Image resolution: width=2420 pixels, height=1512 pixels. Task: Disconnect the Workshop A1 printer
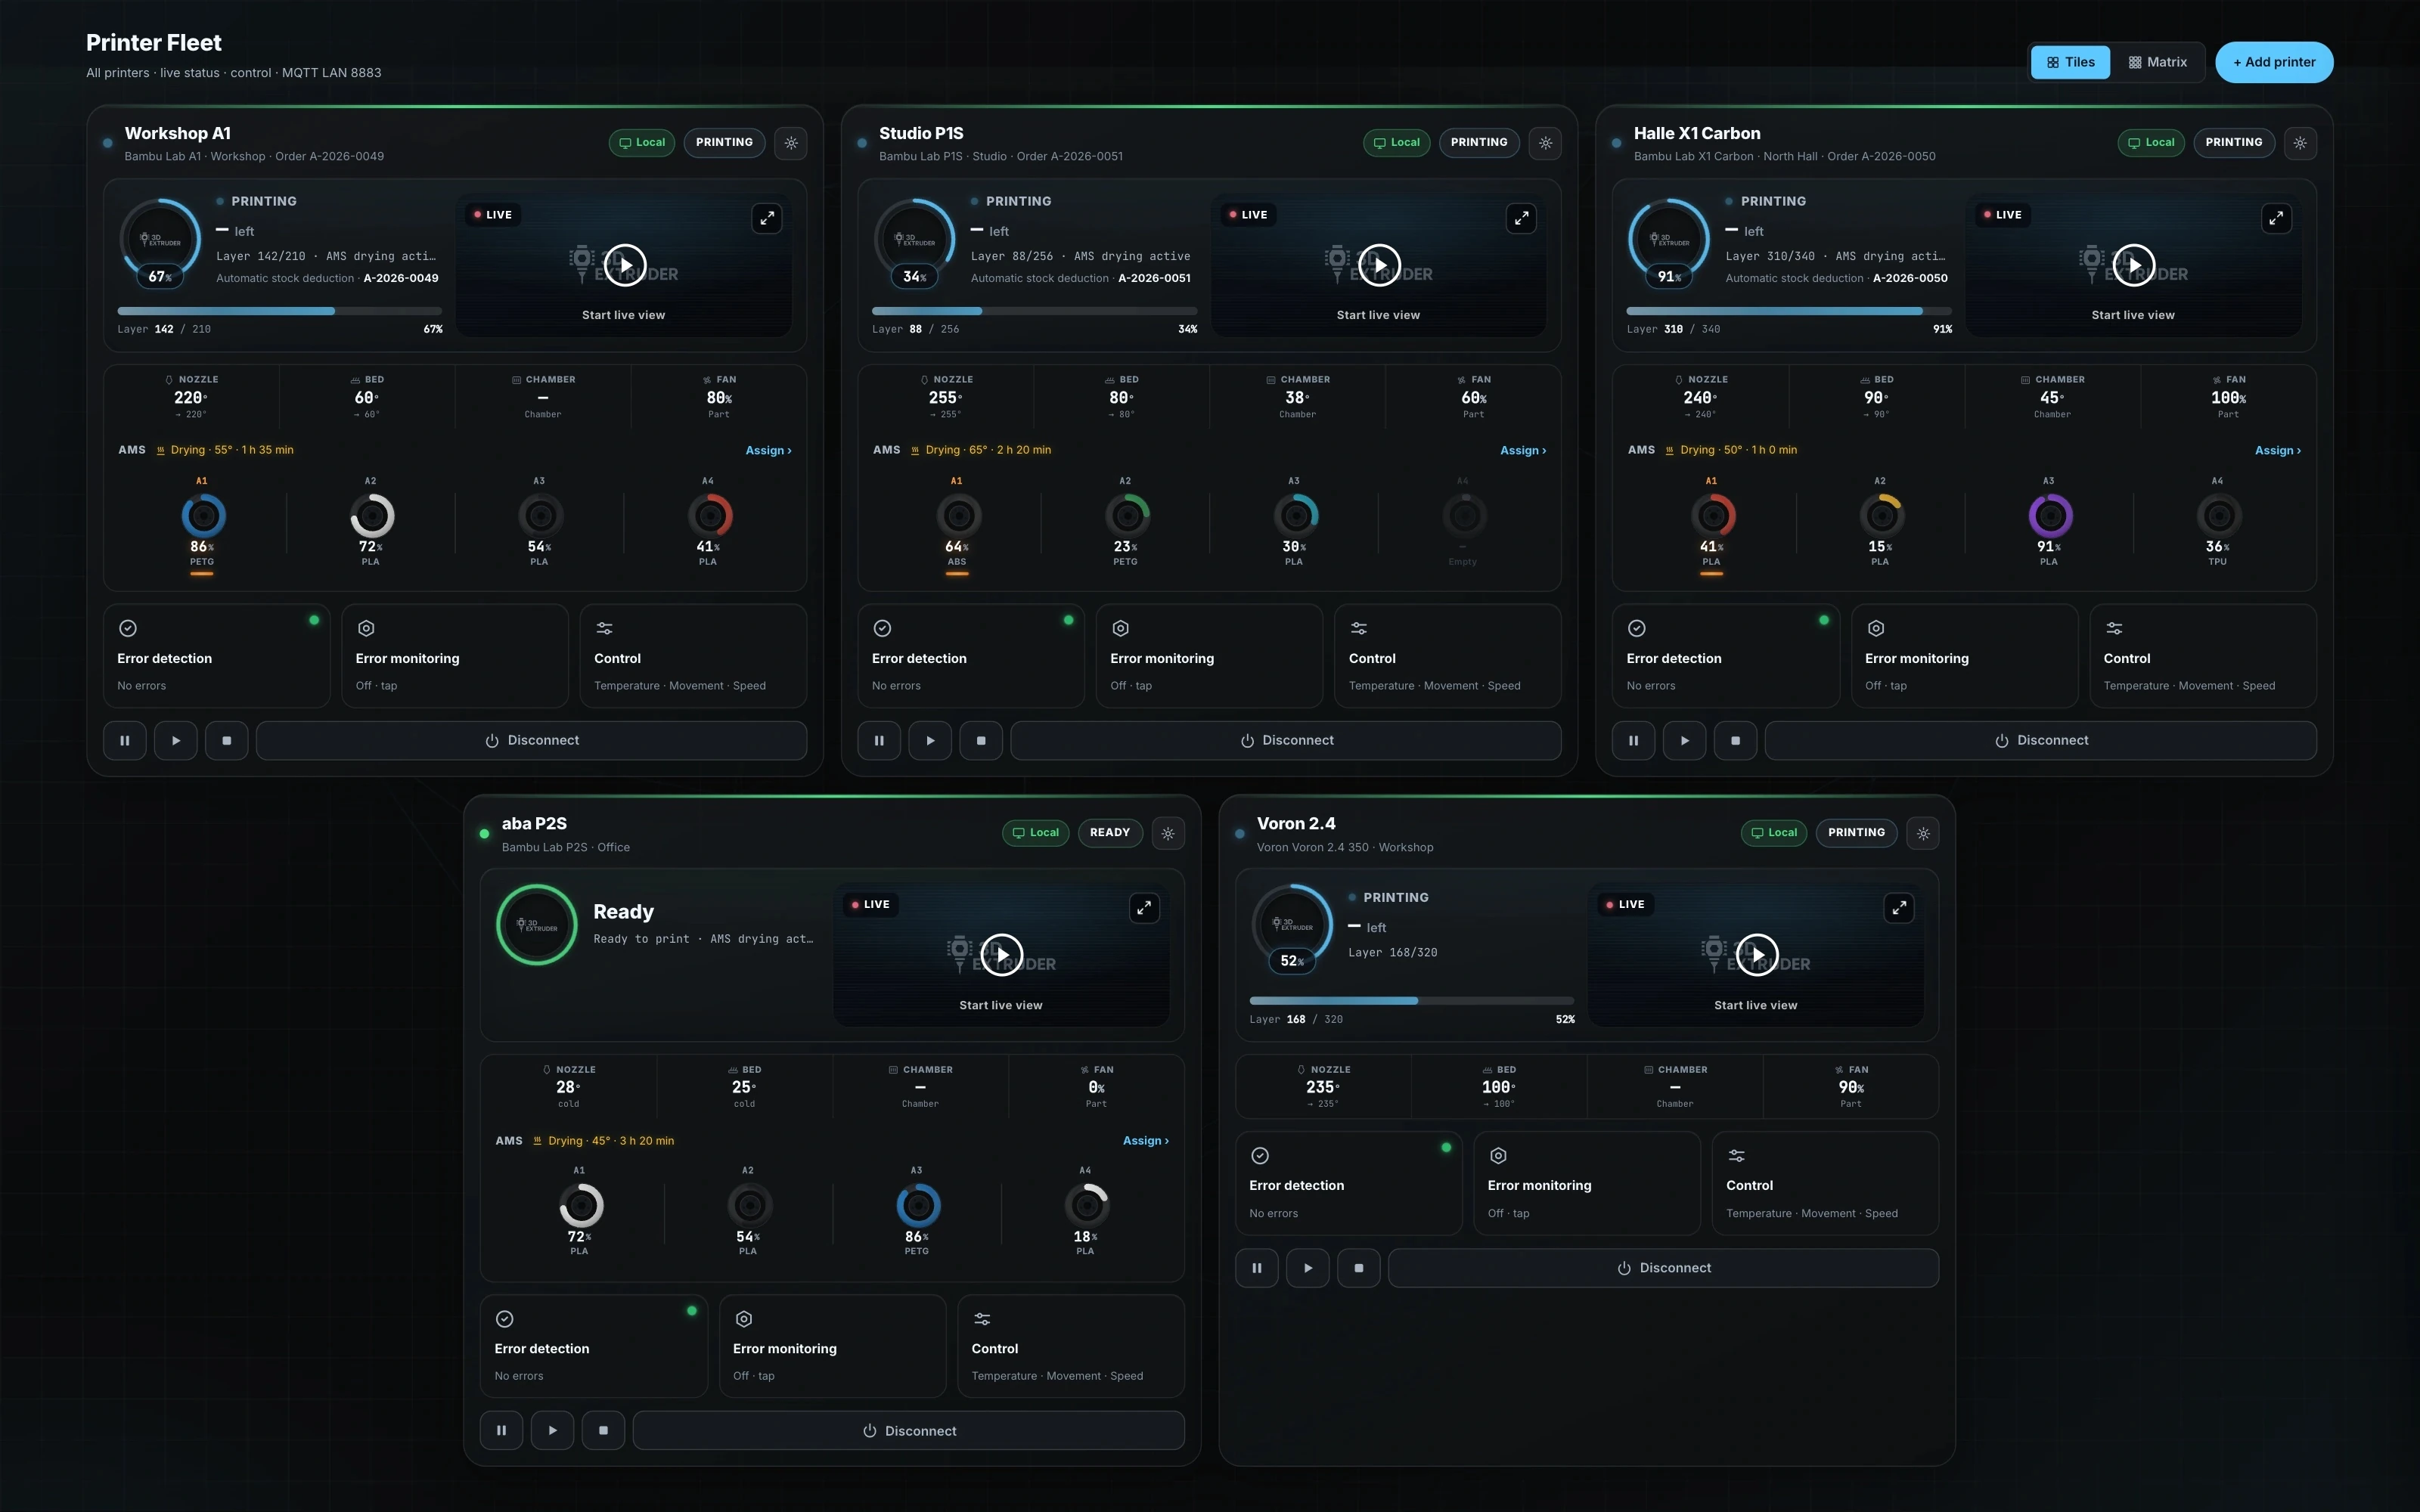click(x=532, y=741)
